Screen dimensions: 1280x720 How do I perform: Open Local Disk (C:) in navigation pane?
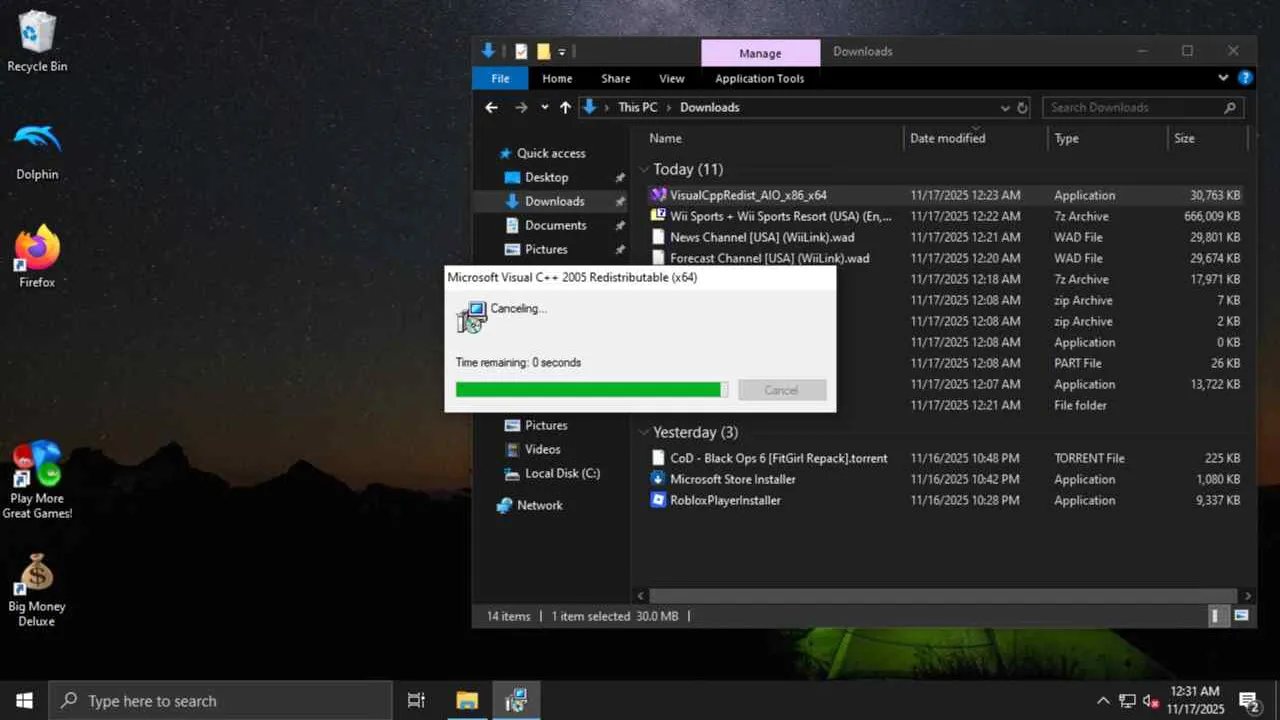[562, 473]
